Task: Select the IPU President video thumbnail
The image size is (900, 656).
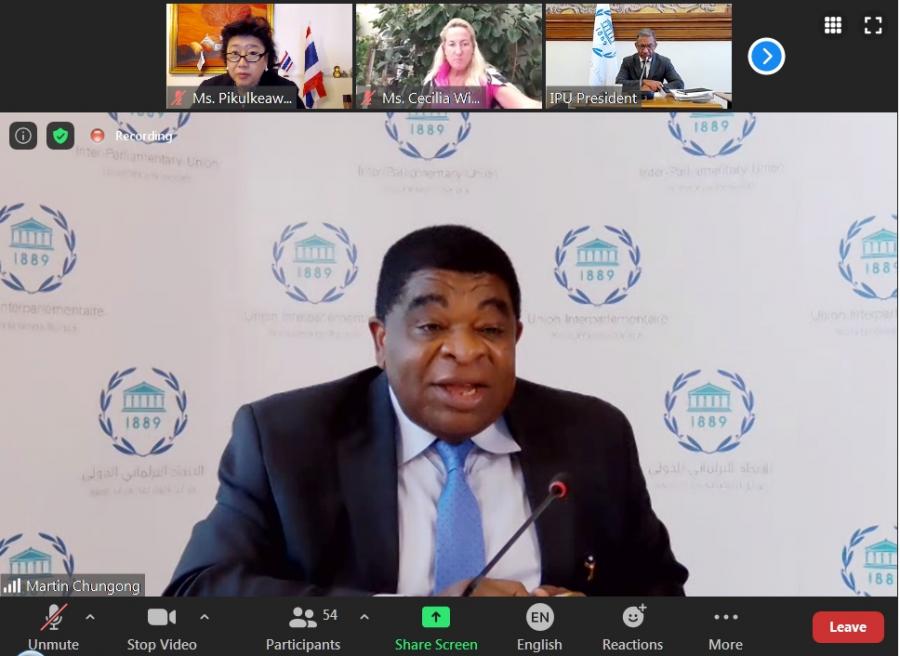Action: click(638, 56)
